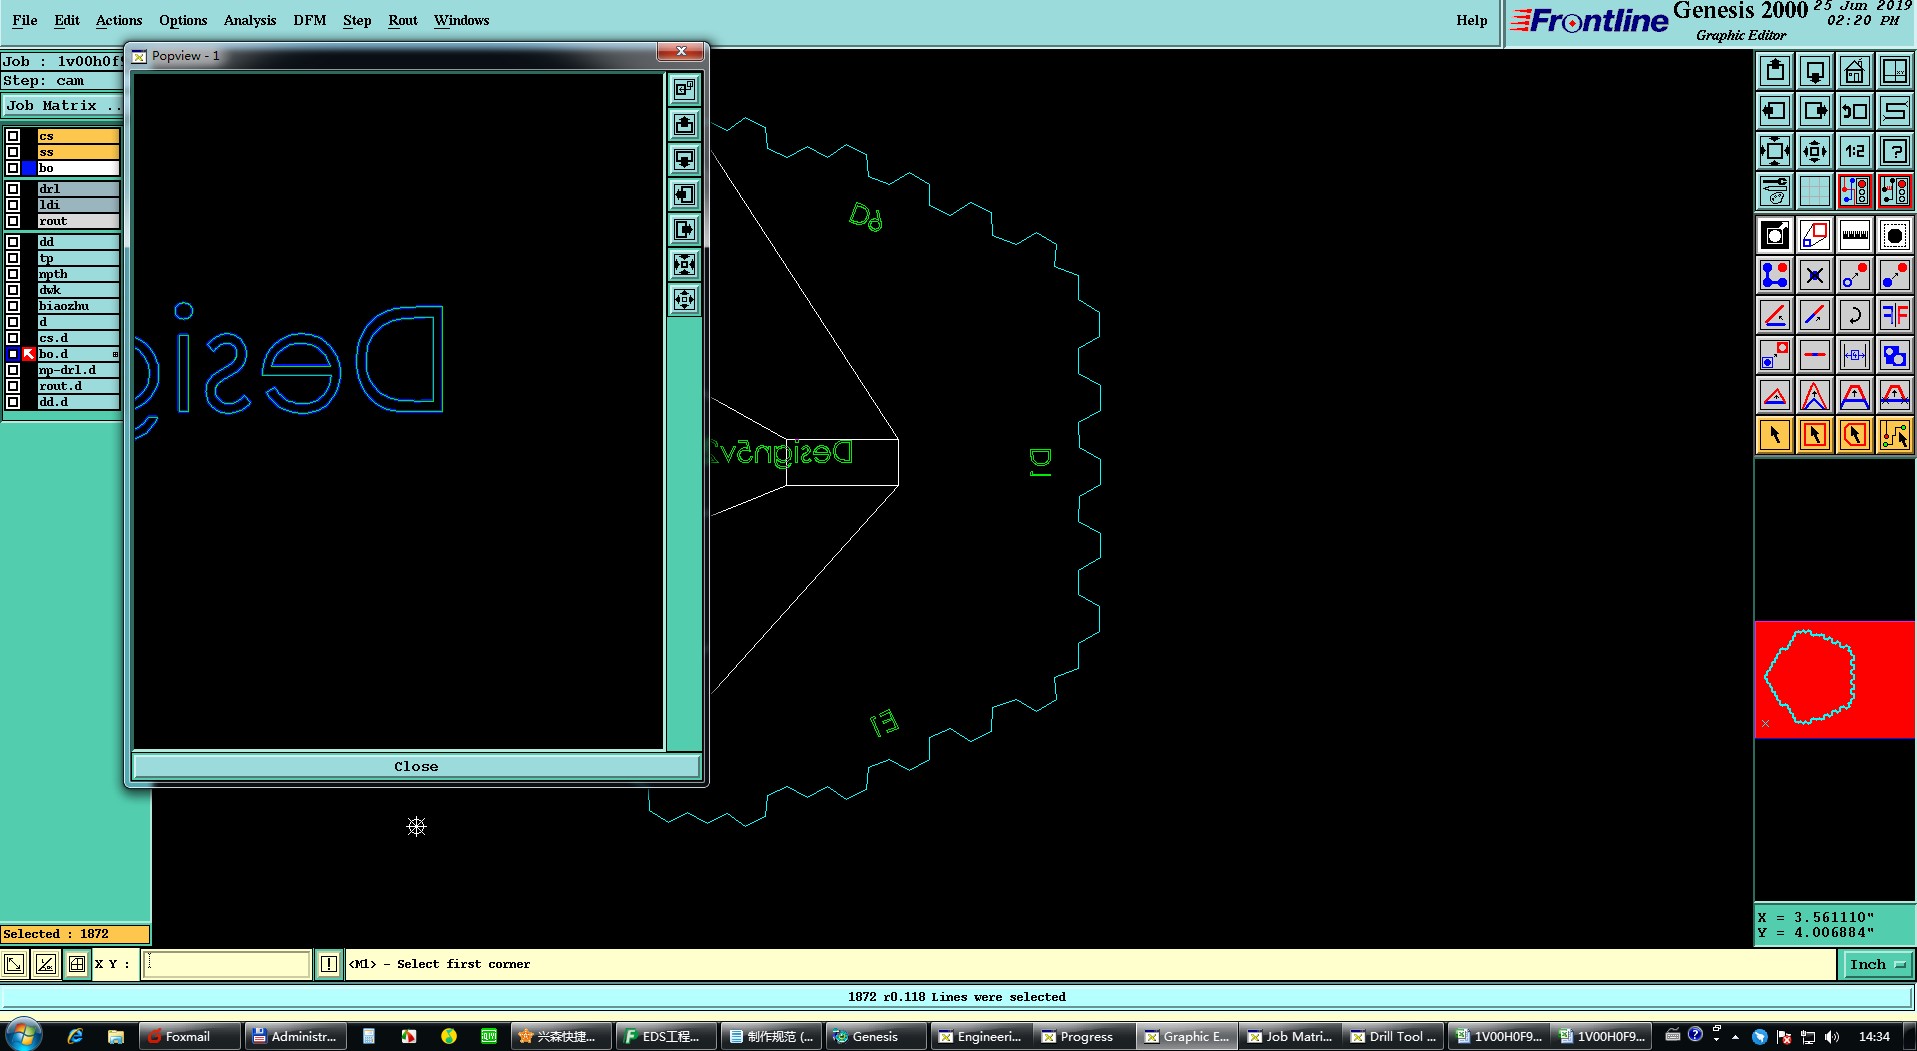Expand the small marker on bo.d row
1917x1051 pixels.
click(115, 354)
